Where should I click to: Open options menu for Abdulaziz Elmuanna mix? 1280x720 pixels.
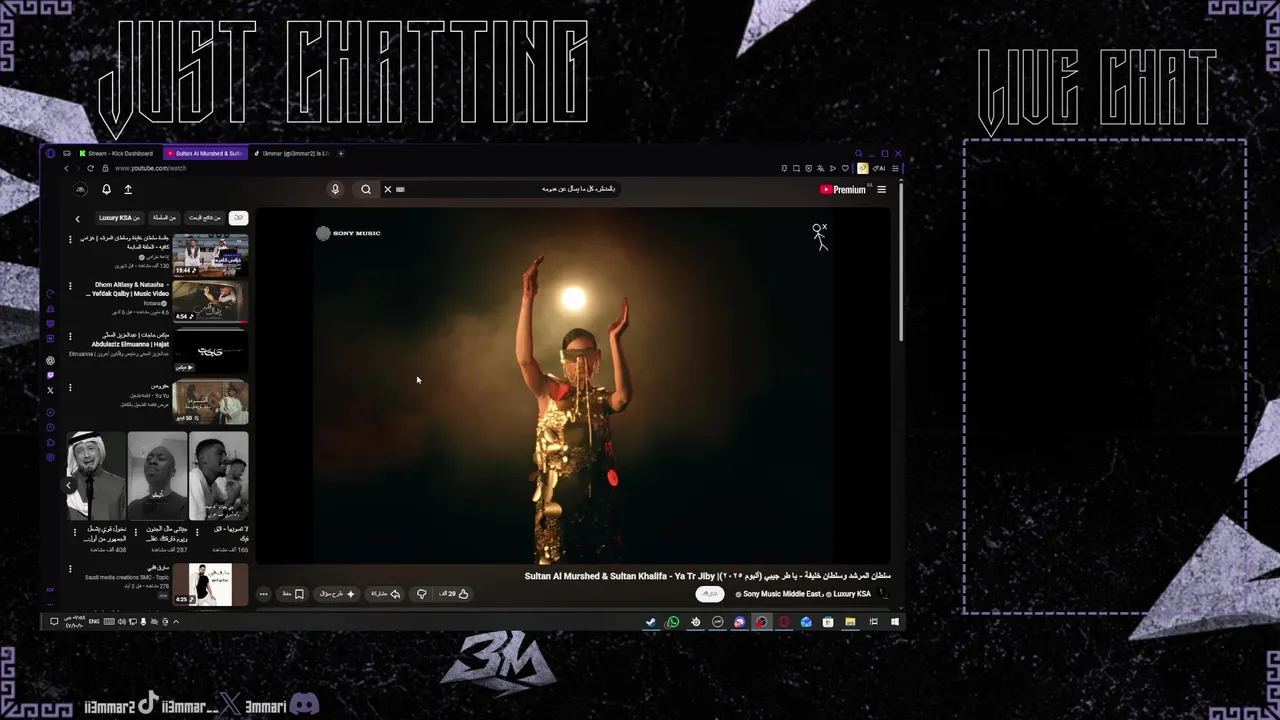(70, 337)
